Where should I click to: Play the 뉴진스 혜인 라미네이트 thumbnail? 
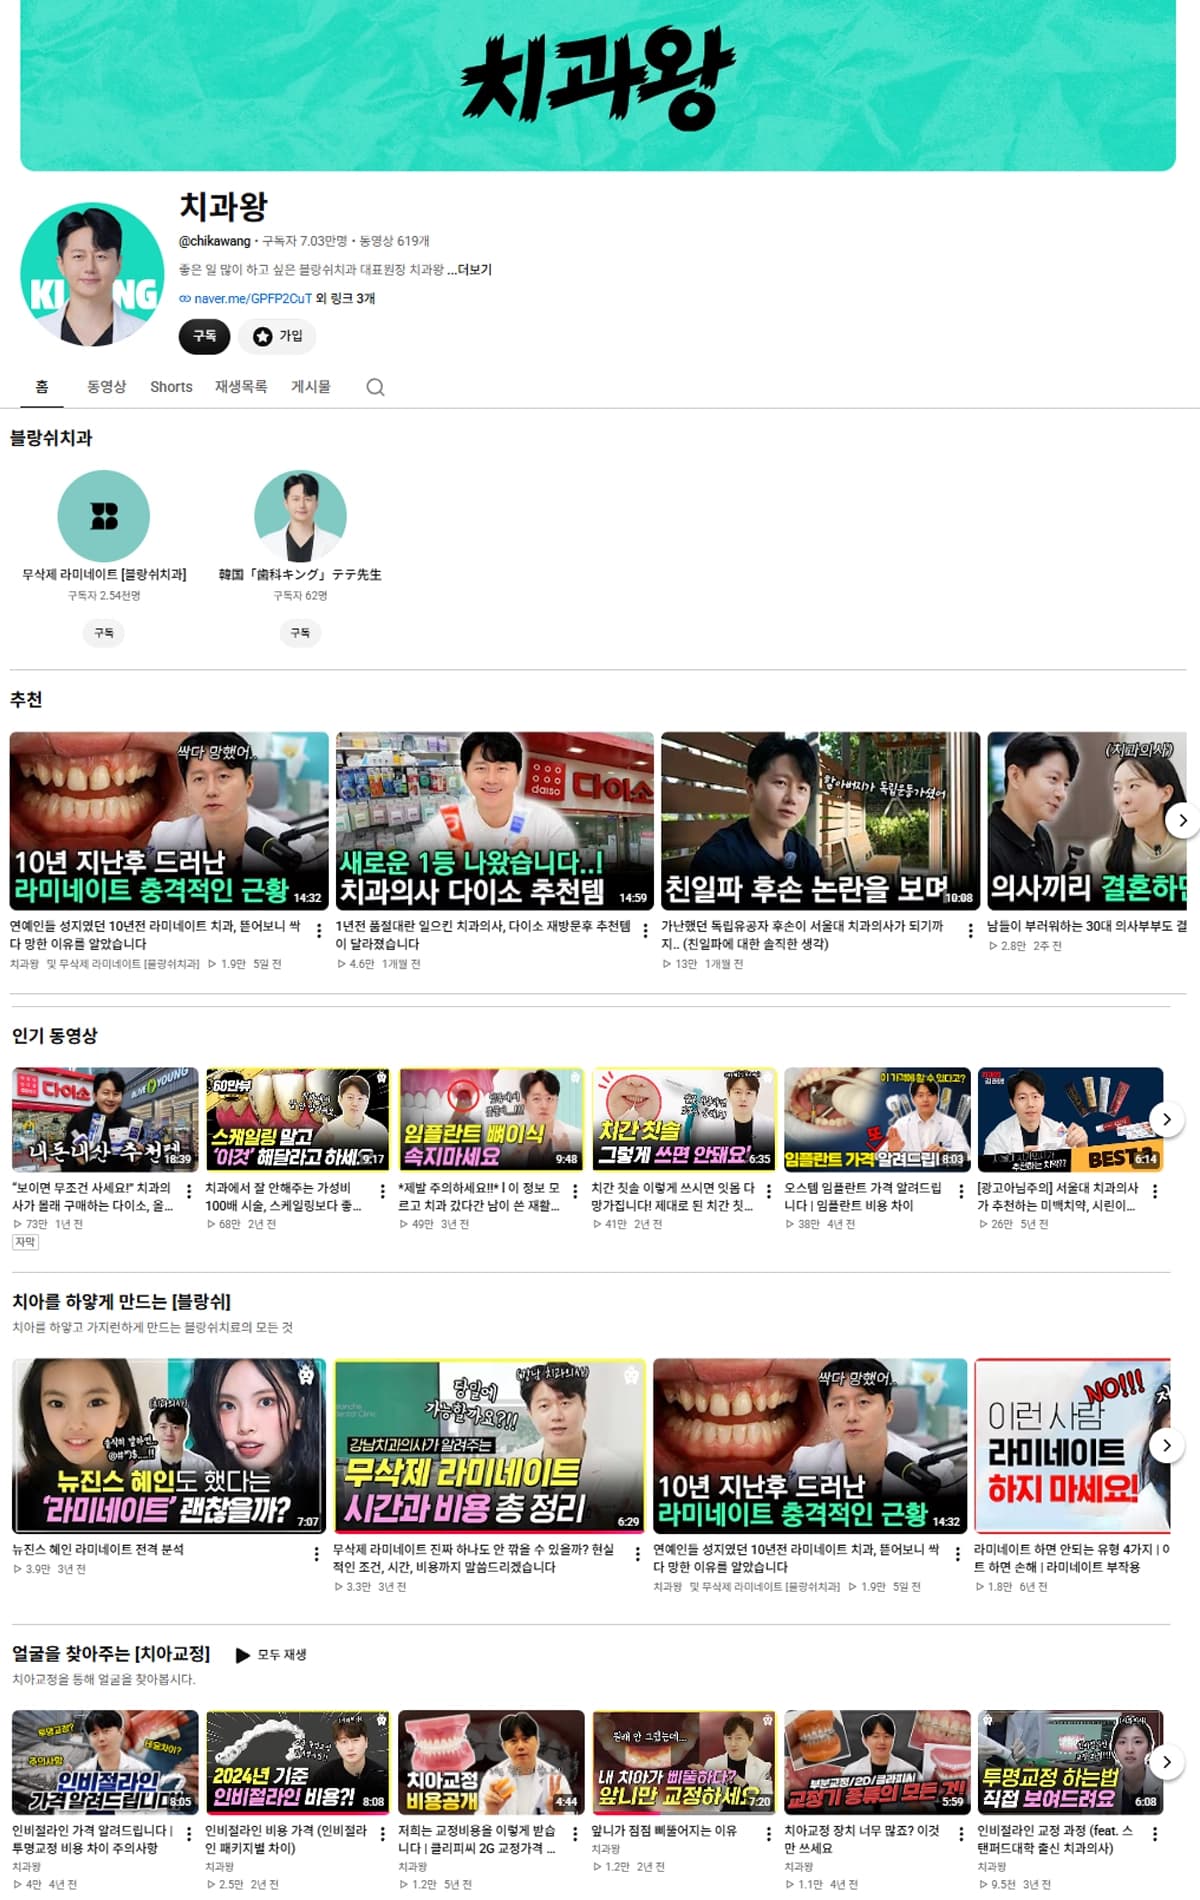(169, 1446)
